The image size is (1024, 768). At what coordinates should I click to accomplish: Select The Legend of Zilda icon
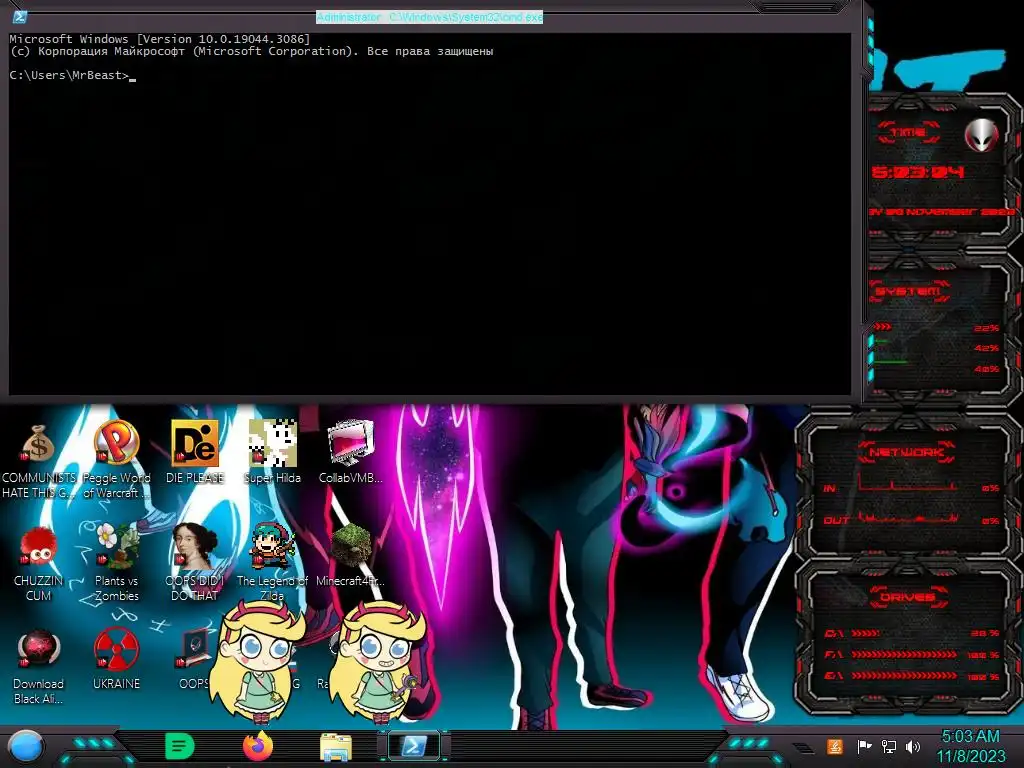click(272, 562)
